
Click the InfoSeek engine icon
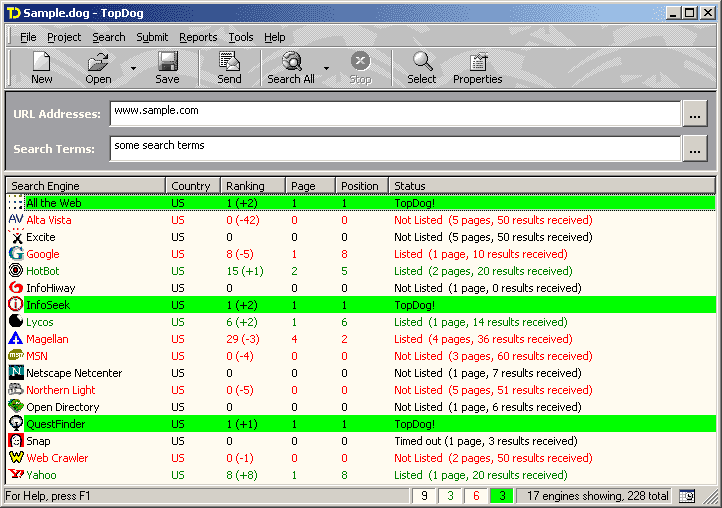tap(16, 304)
